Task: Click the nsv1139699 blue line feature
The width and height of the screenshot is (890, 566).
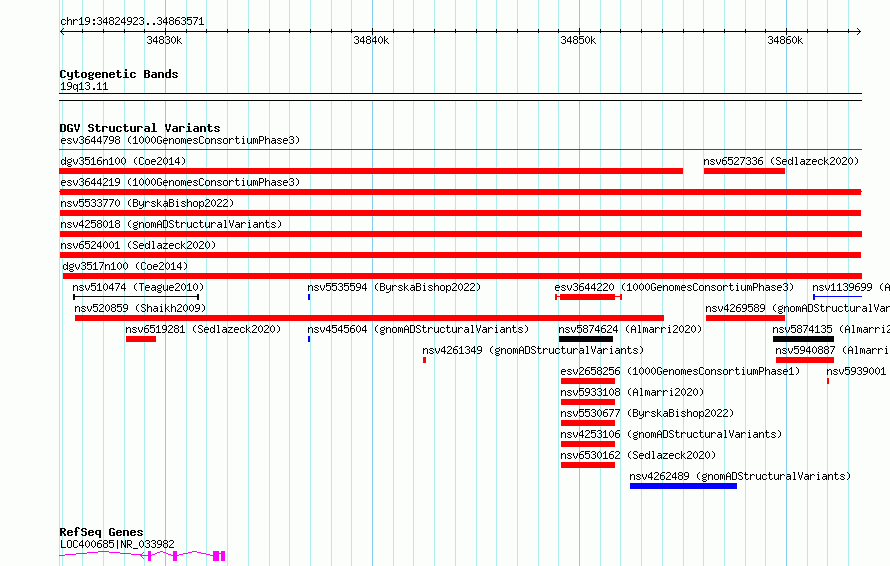Action: tap(837, 297)
